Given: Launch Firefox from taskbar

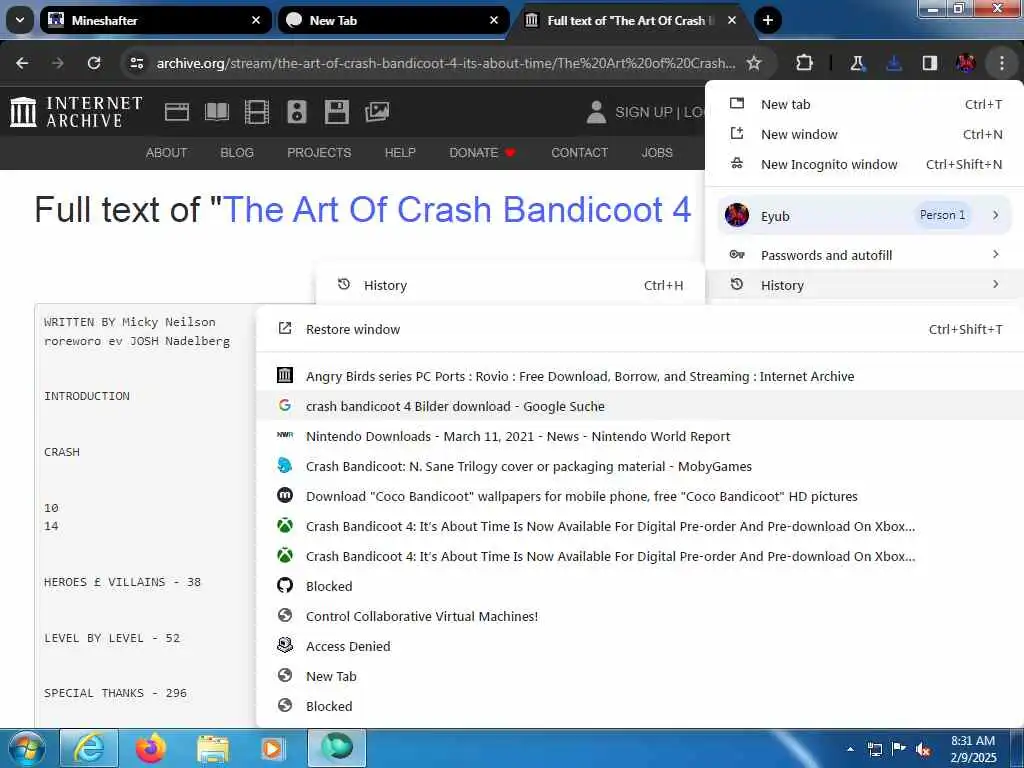Looking at the screenshot, I should [x=151, y=748].
